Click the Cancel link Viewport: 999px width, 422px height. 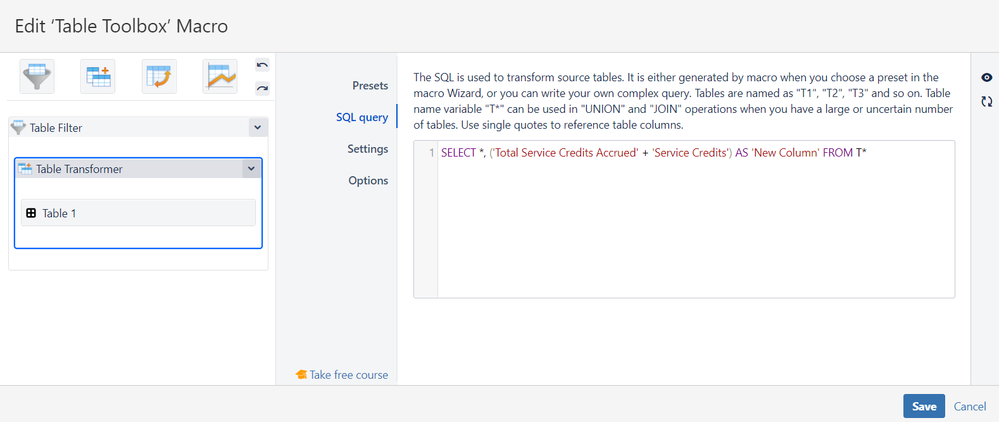(970, 407)
